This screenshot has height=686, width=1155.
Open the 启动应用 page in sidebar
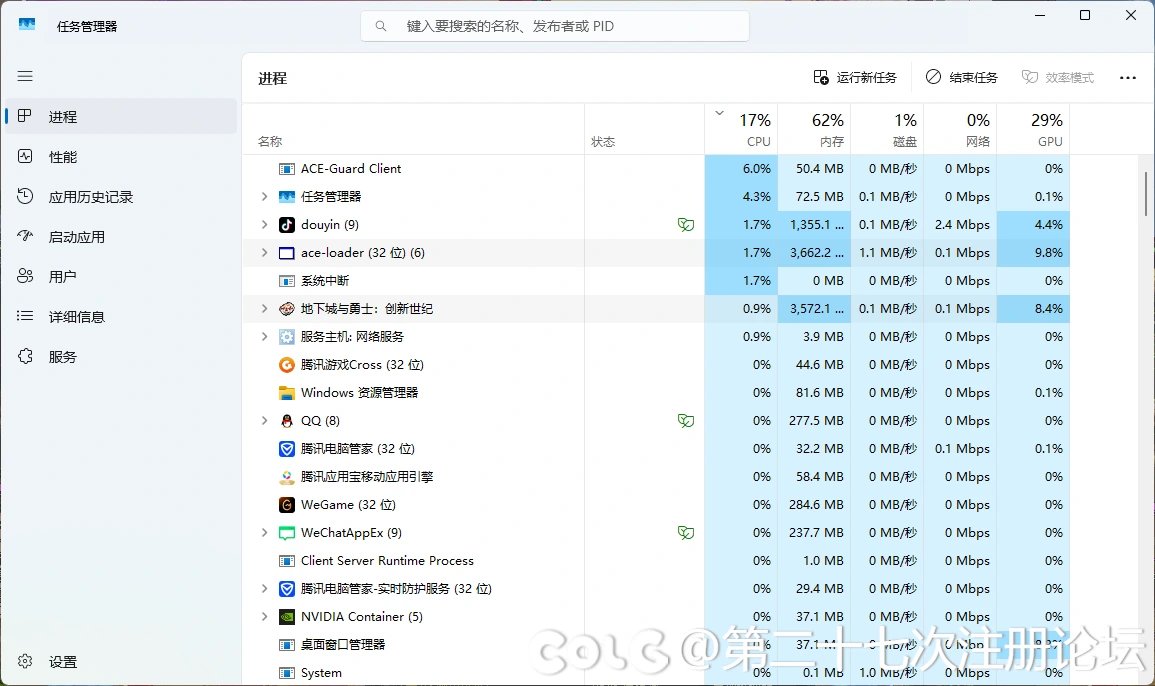76,237
